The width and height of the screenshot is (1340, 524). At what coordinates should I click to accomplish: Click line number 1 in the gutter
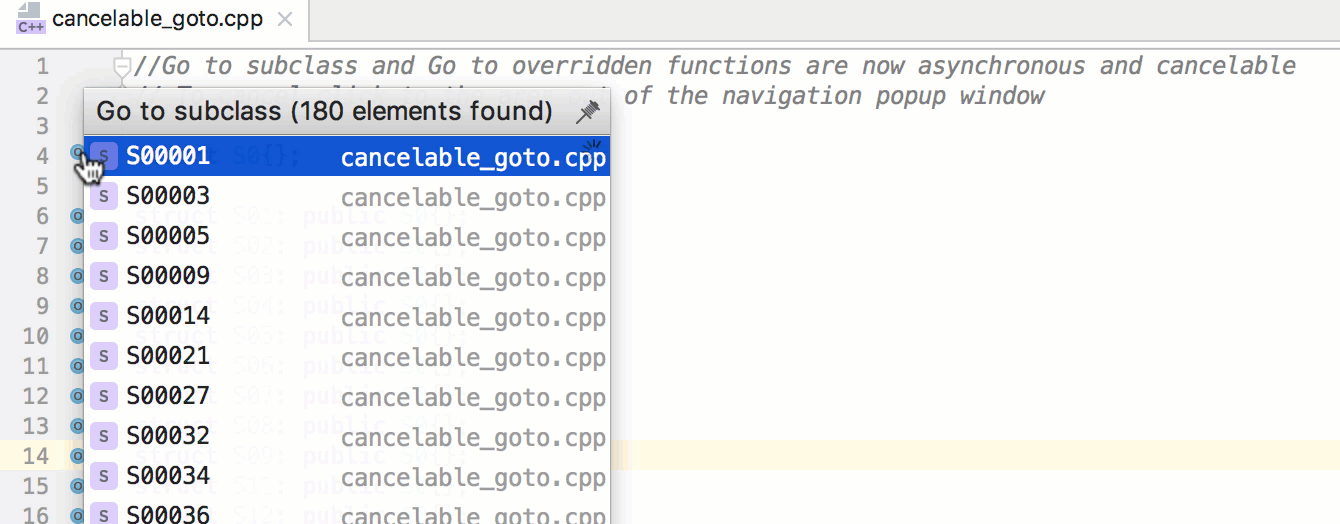click(x=42, y=66)
